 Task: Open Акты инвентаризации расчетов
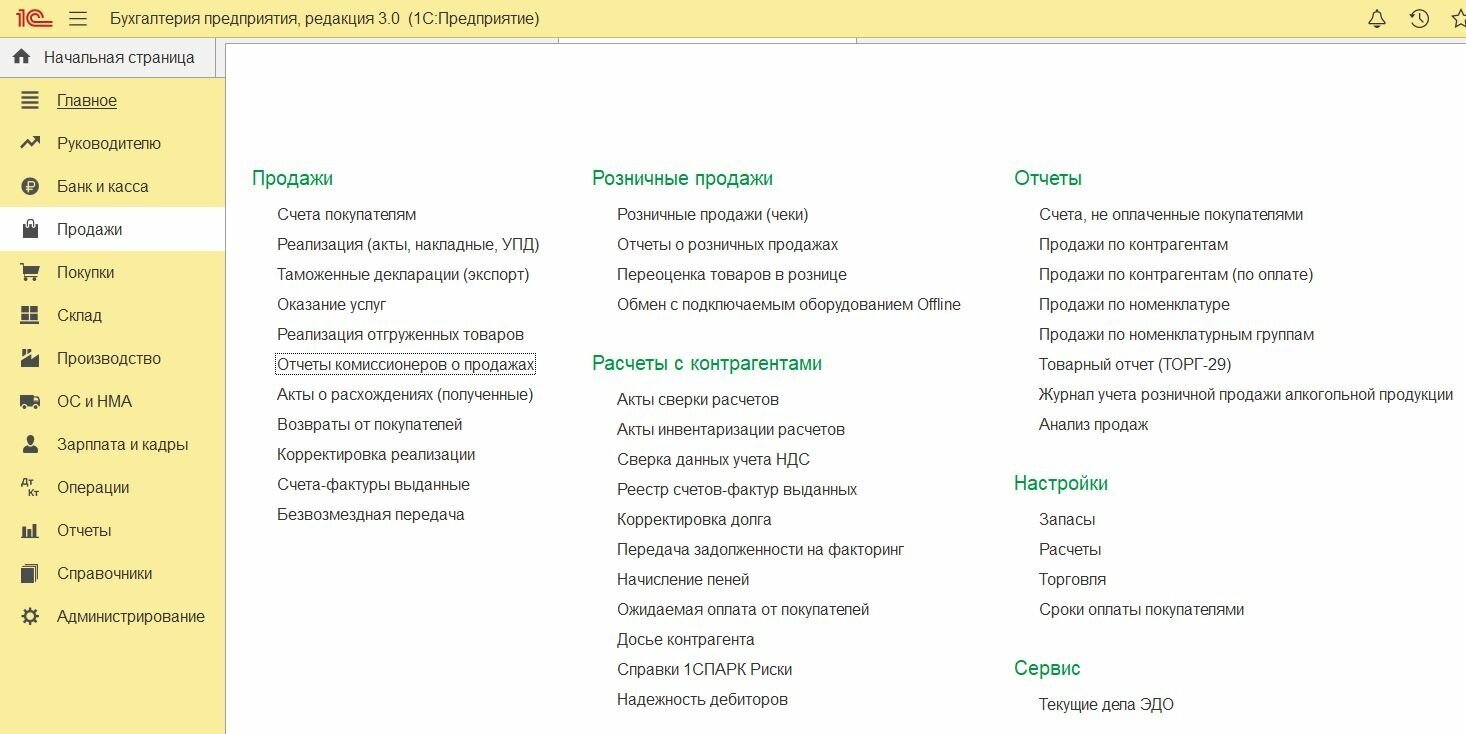click(x=731, y=429)
